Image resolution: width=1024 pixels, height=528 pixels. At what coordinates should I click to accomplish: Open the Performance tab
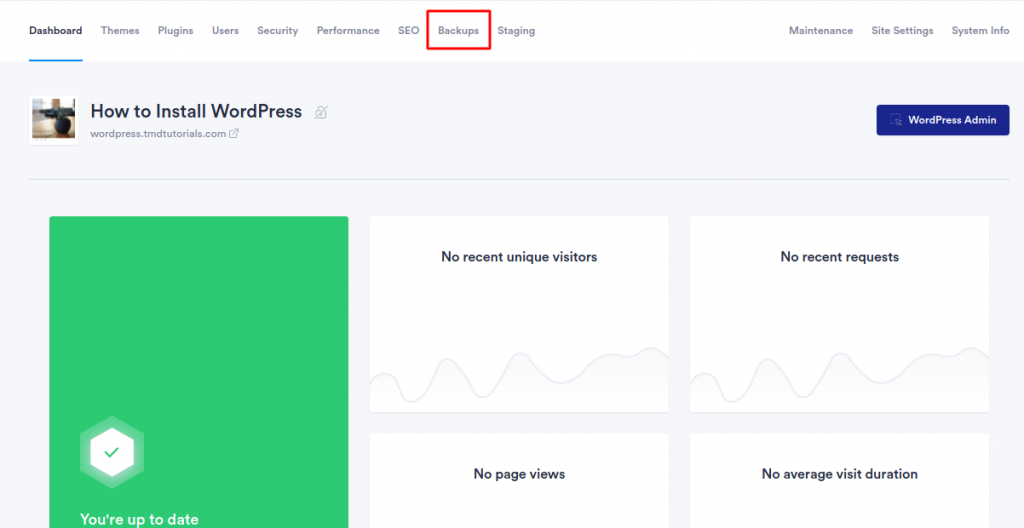pyautogui.click(x=348, y=31)
